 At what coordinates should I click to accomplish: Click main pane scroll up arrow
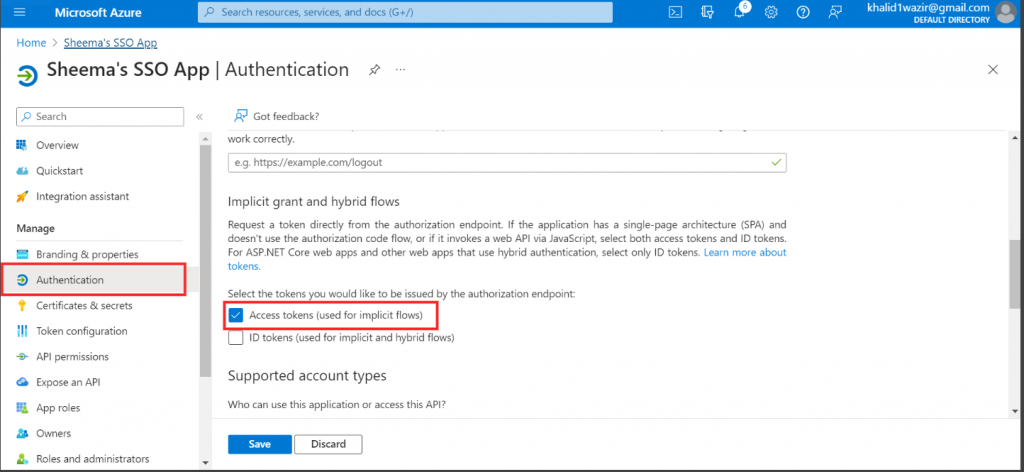click(x=1014, y=139)
